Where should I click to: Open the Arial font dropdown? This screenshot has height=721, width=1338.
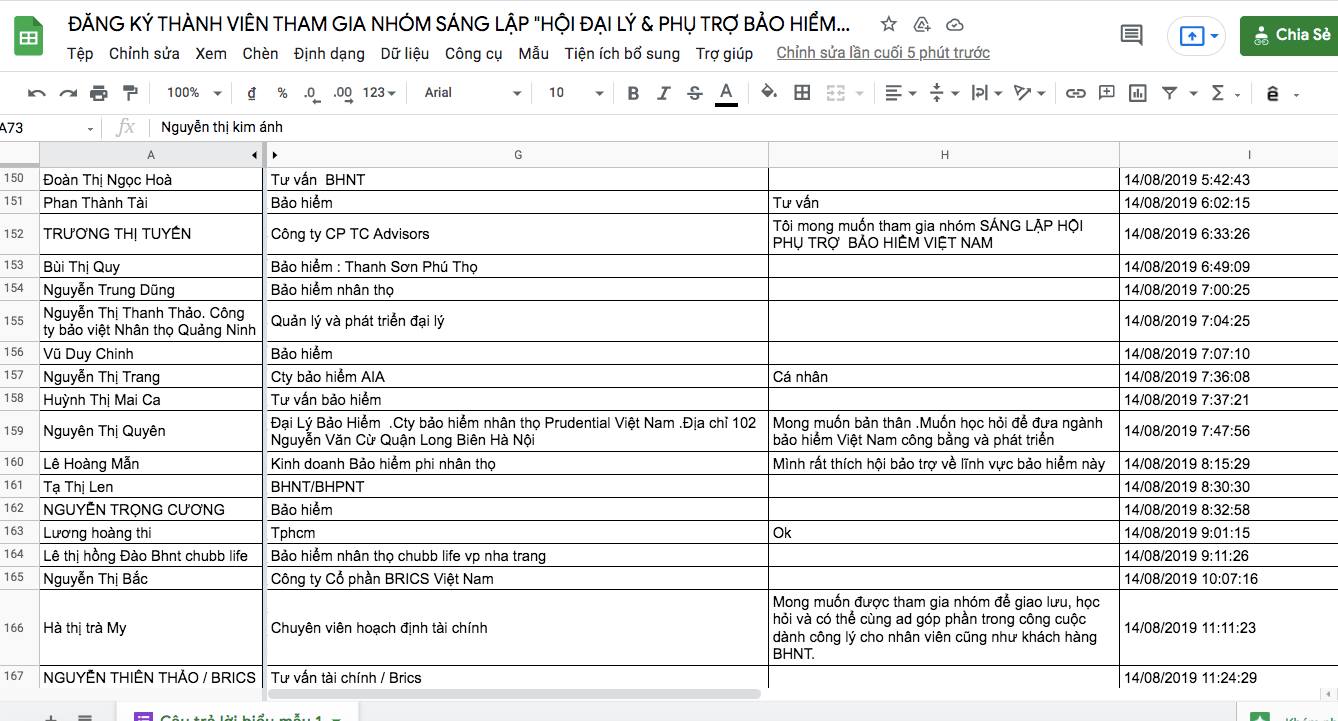click(x=472, y=93)
